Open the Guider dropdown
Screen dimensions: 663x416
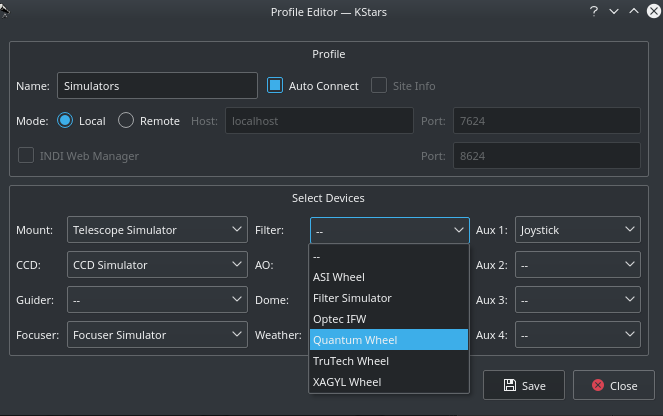157,300
